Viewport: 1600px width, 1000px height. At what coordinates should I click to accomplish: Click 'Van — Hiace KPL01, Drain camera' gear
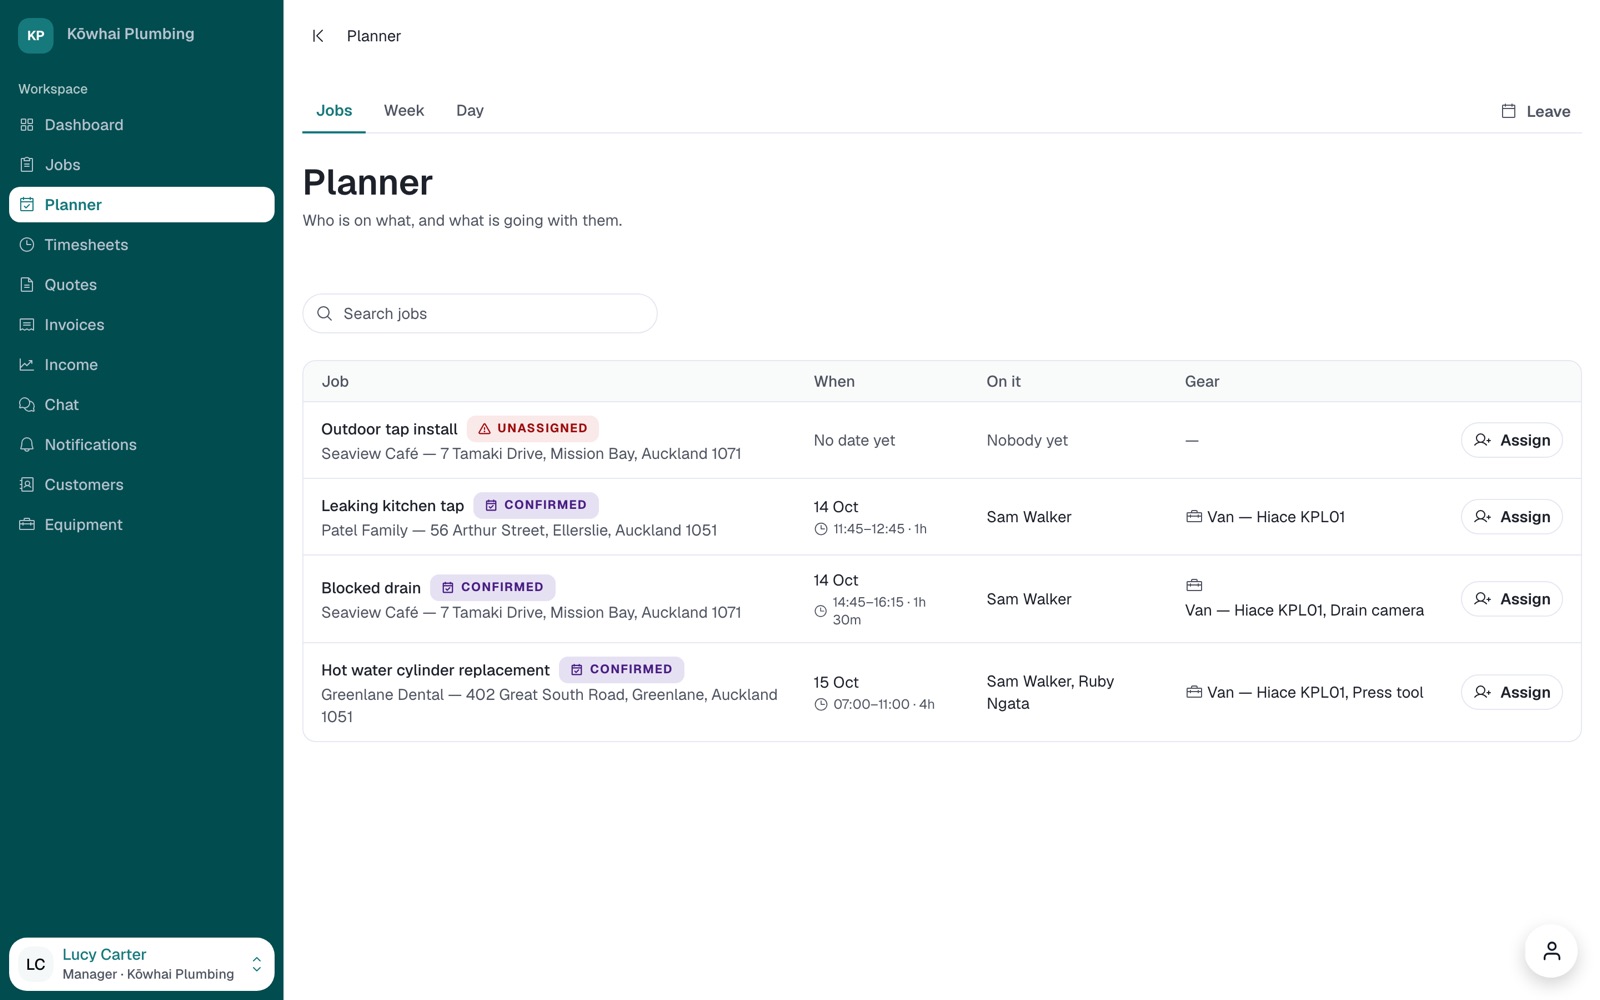[x=1304, y=610]
